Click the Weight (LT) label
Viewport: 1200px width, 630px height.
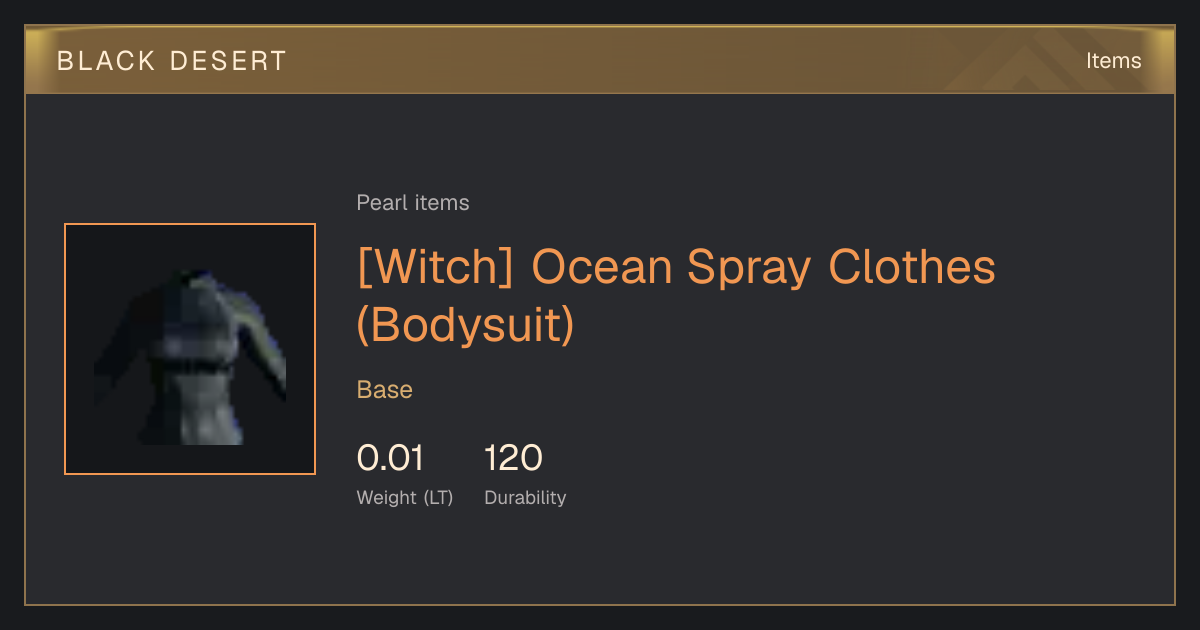click(x=405, y=498)
